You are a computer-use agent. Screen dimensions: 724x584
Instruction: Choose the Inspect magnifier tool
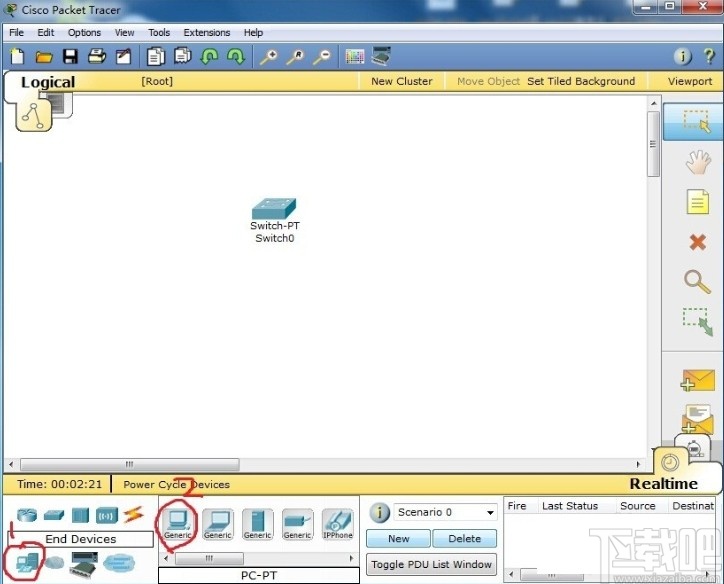[x=697, y=281]
